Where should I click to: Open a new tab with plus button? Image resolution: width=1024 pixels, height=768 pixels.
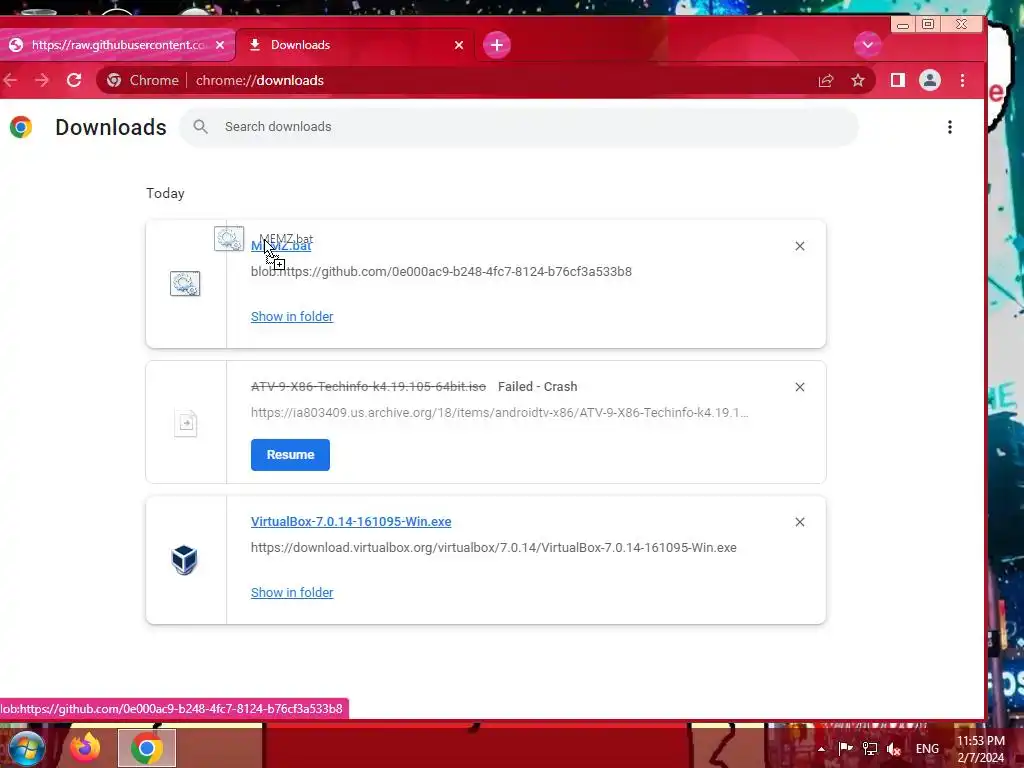coord(497,45)
